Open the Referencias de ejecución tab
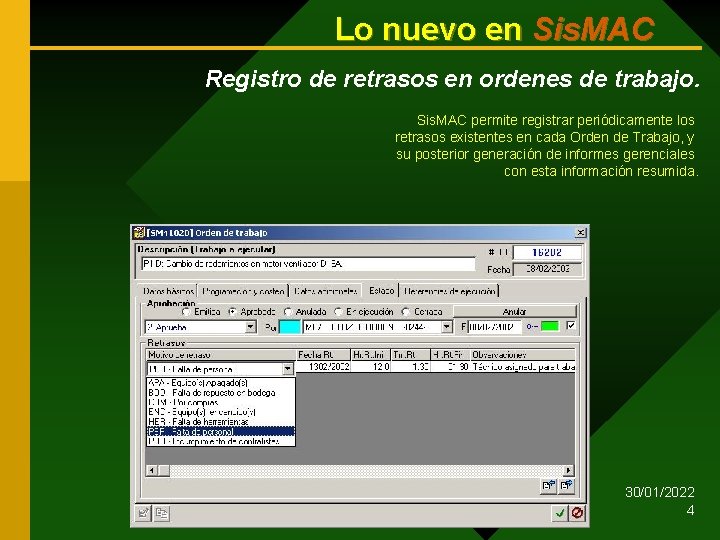The image size is (720, 540). coord(450,291)
